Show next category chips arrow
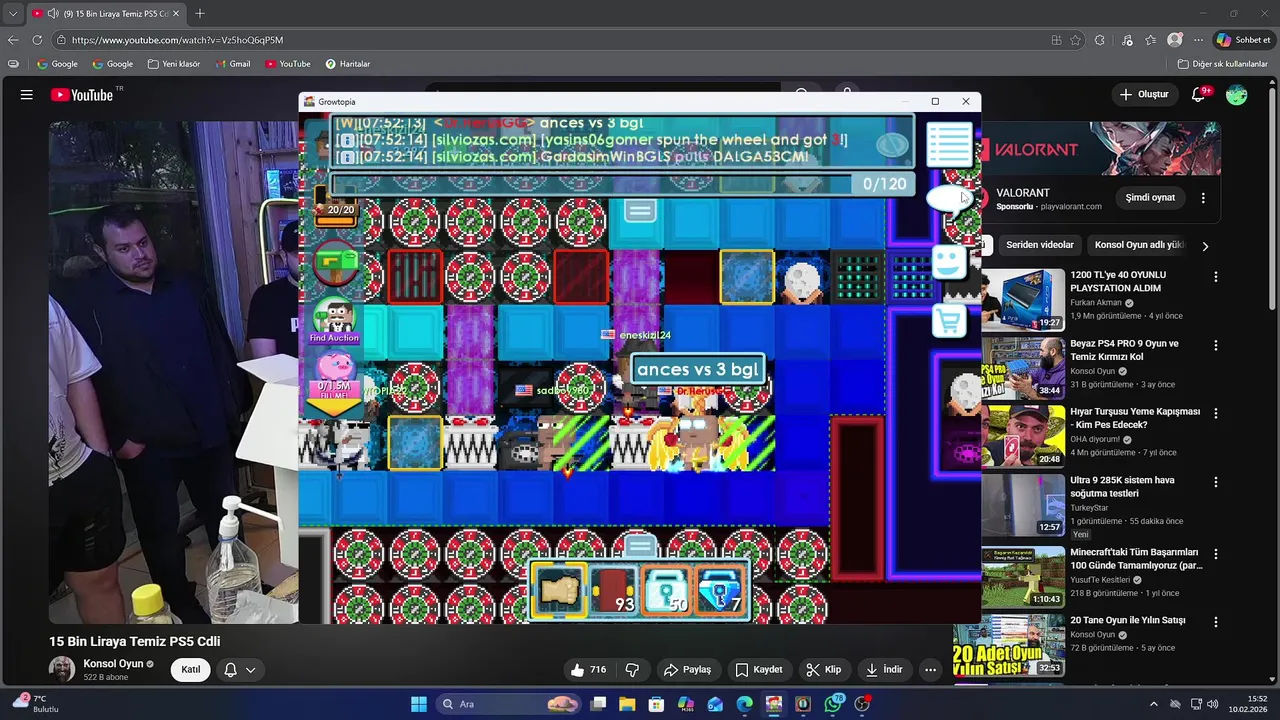Screen dimensions: 1280x720 tap(1205, 246)
